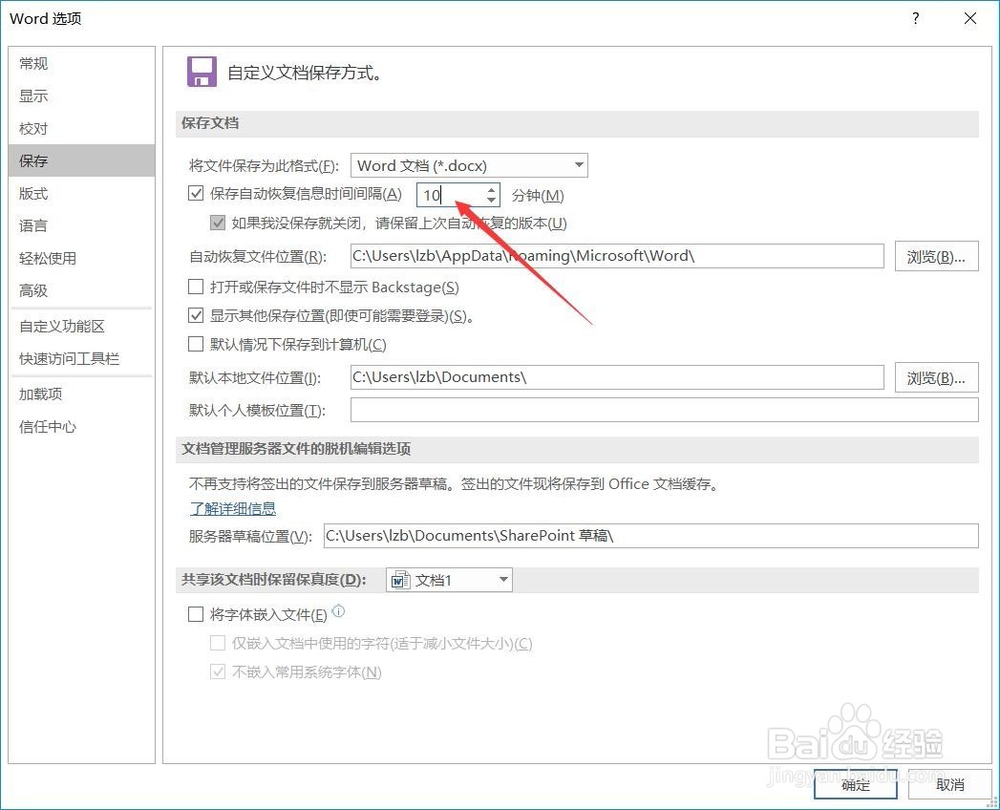
Task: Increase autorecover interval with up arrow
Action: point(491,189)
